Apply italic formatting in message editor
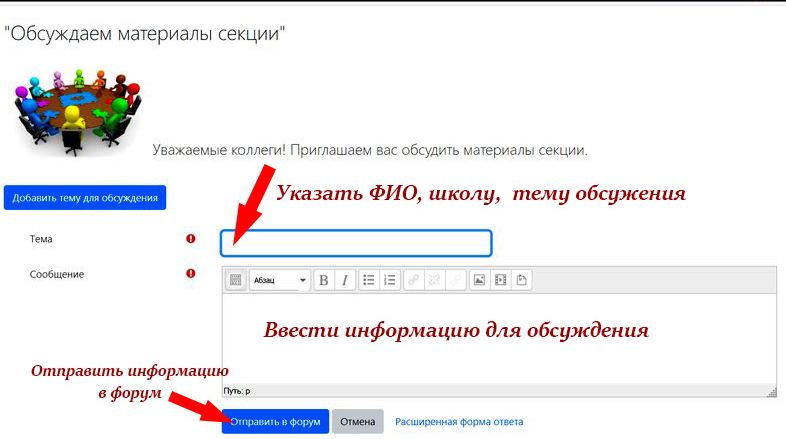 tap(344, 281)
